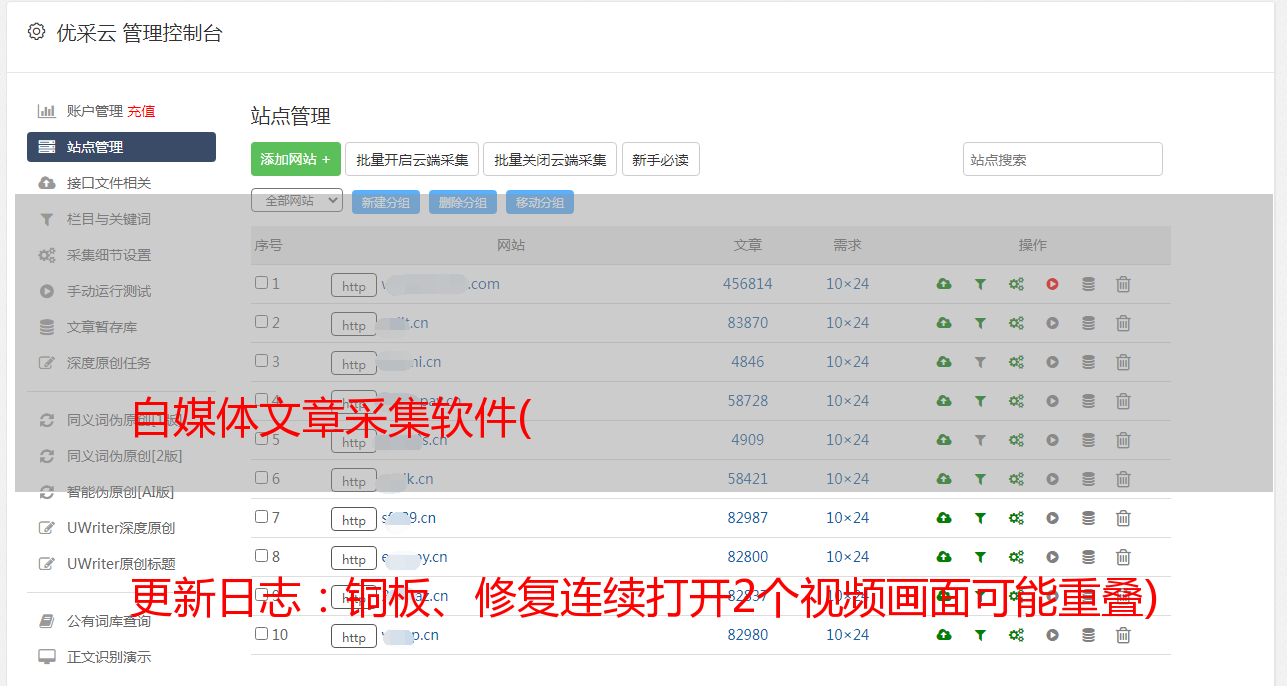1287x686 pixels.
Task: Click the filter icon in row 83870
Action: (980, 323)
